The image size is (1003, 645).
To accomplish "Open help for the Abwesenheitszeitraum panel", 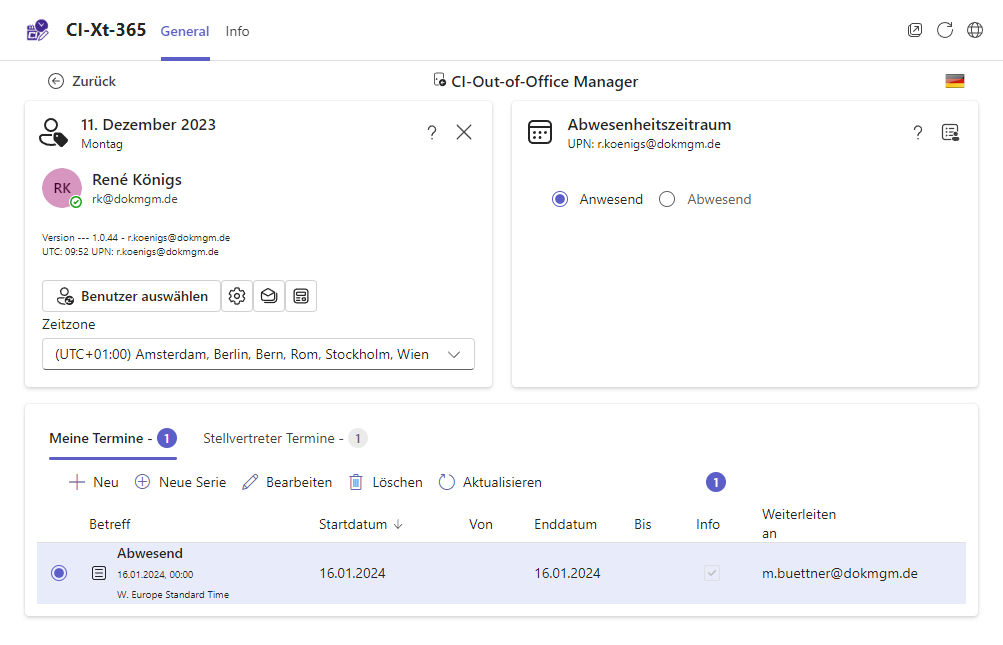I will [918, 133].
